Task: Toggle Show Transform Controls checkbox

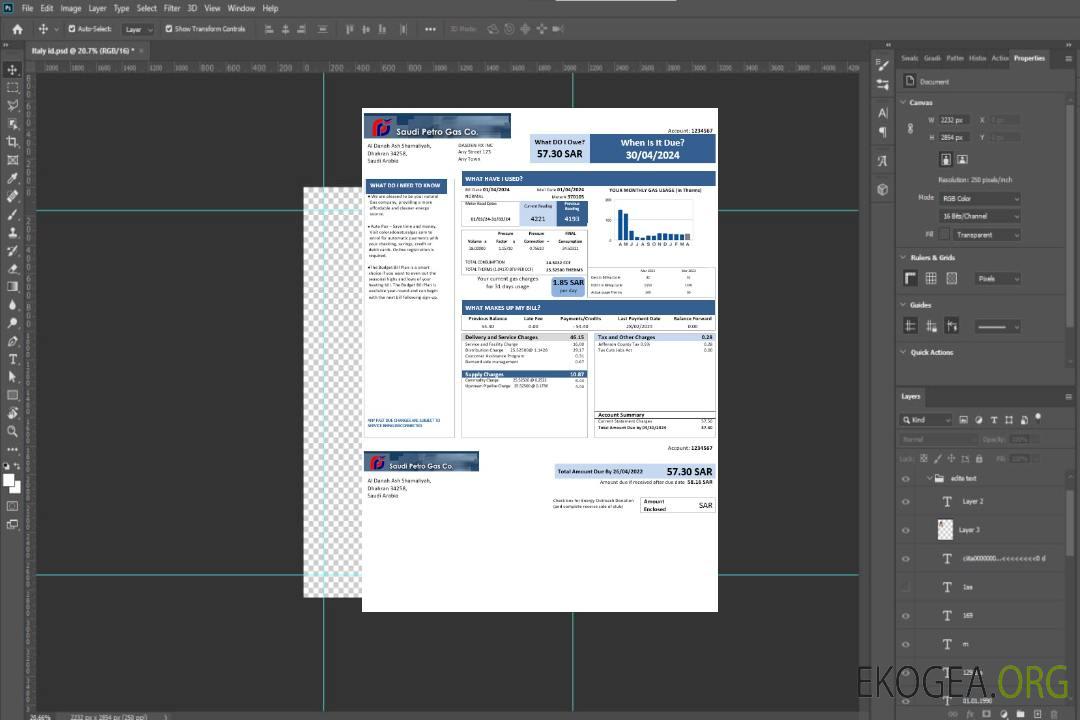Action: click(x=168, y=29)
